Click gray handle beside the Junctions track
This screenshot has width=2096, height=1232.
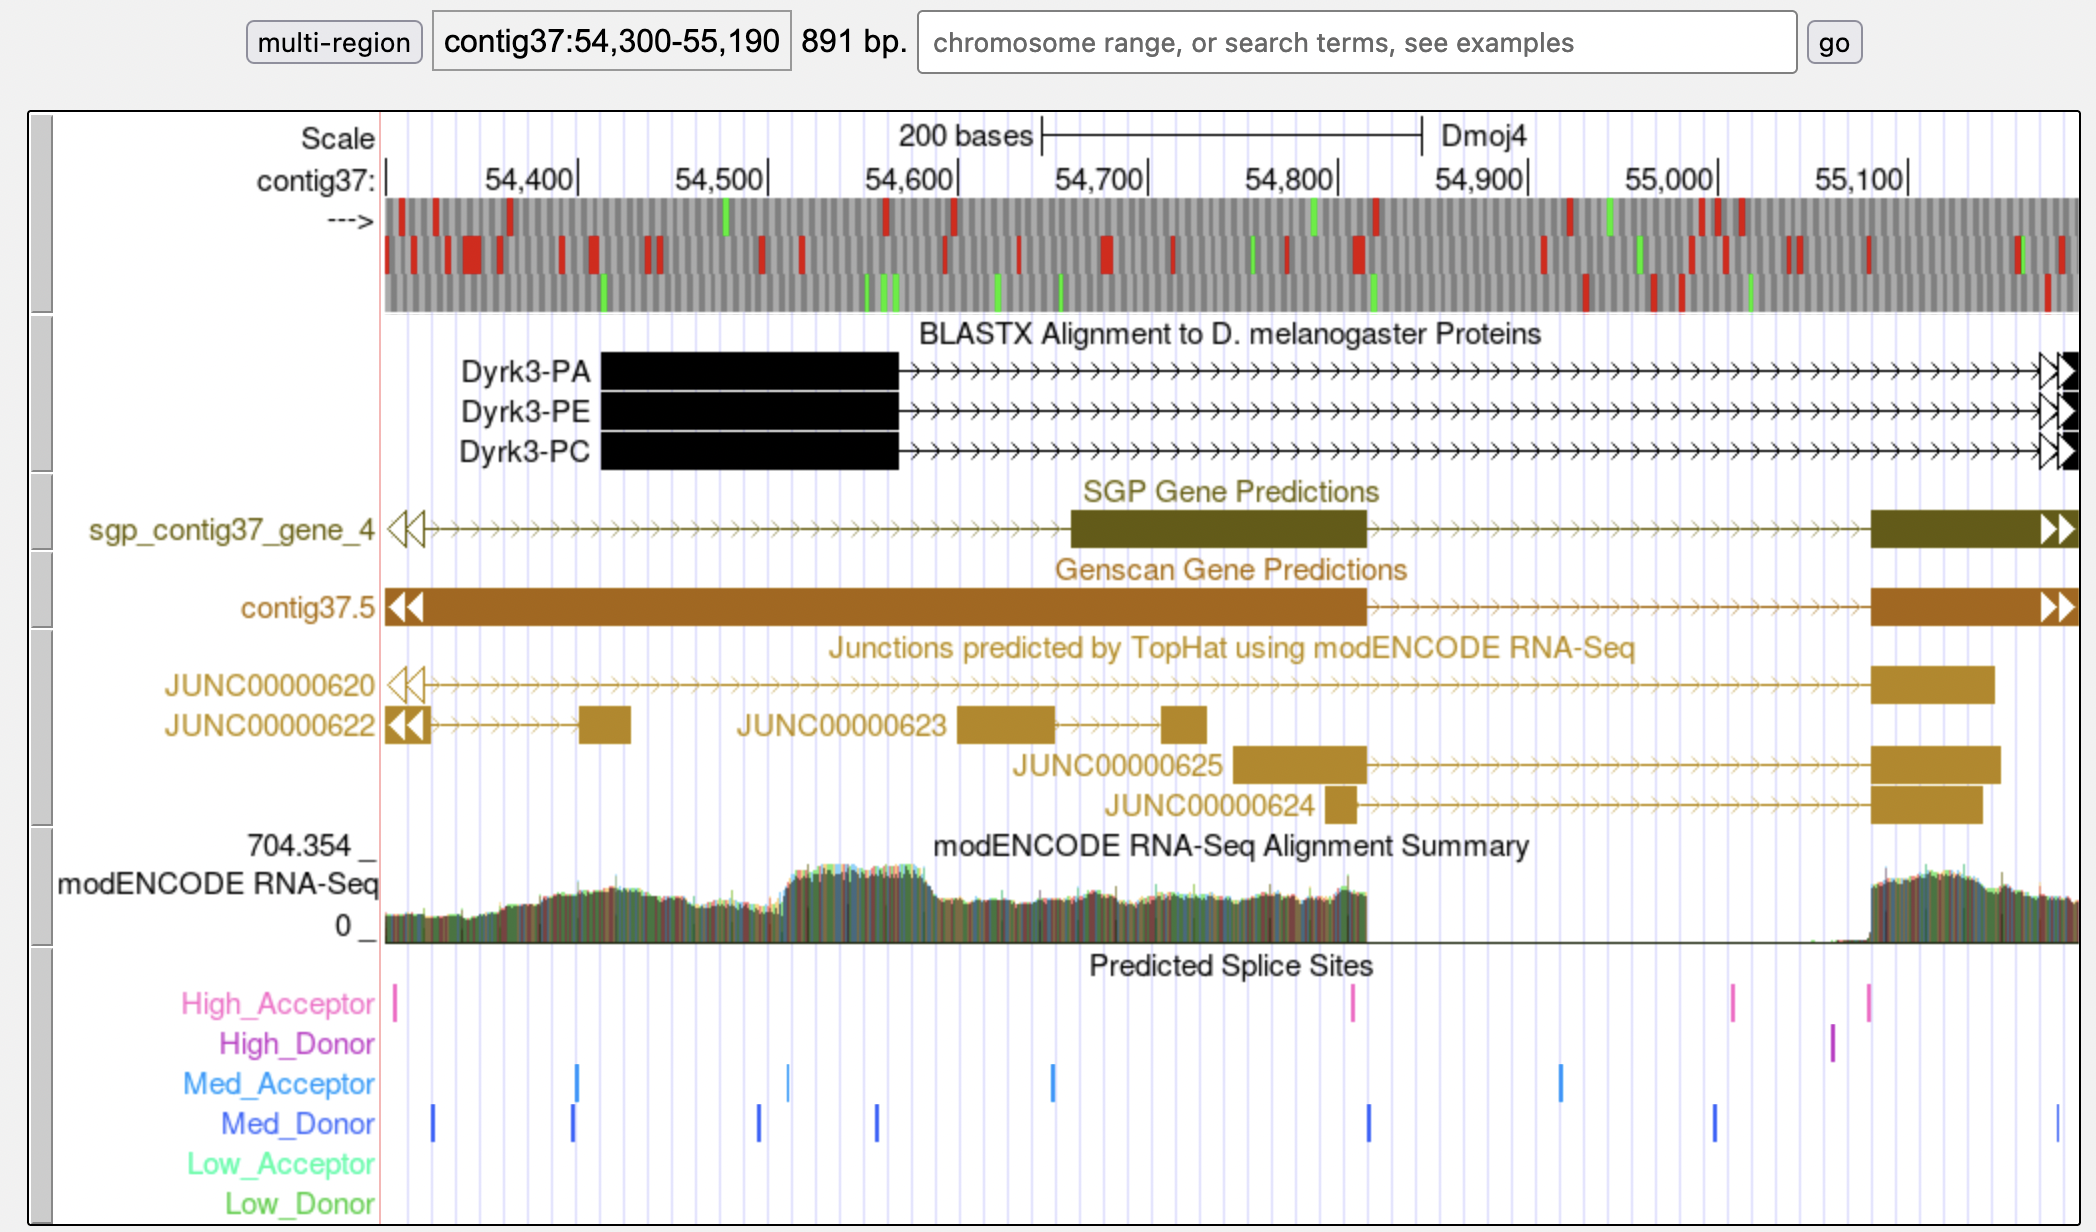click(41, 727)
